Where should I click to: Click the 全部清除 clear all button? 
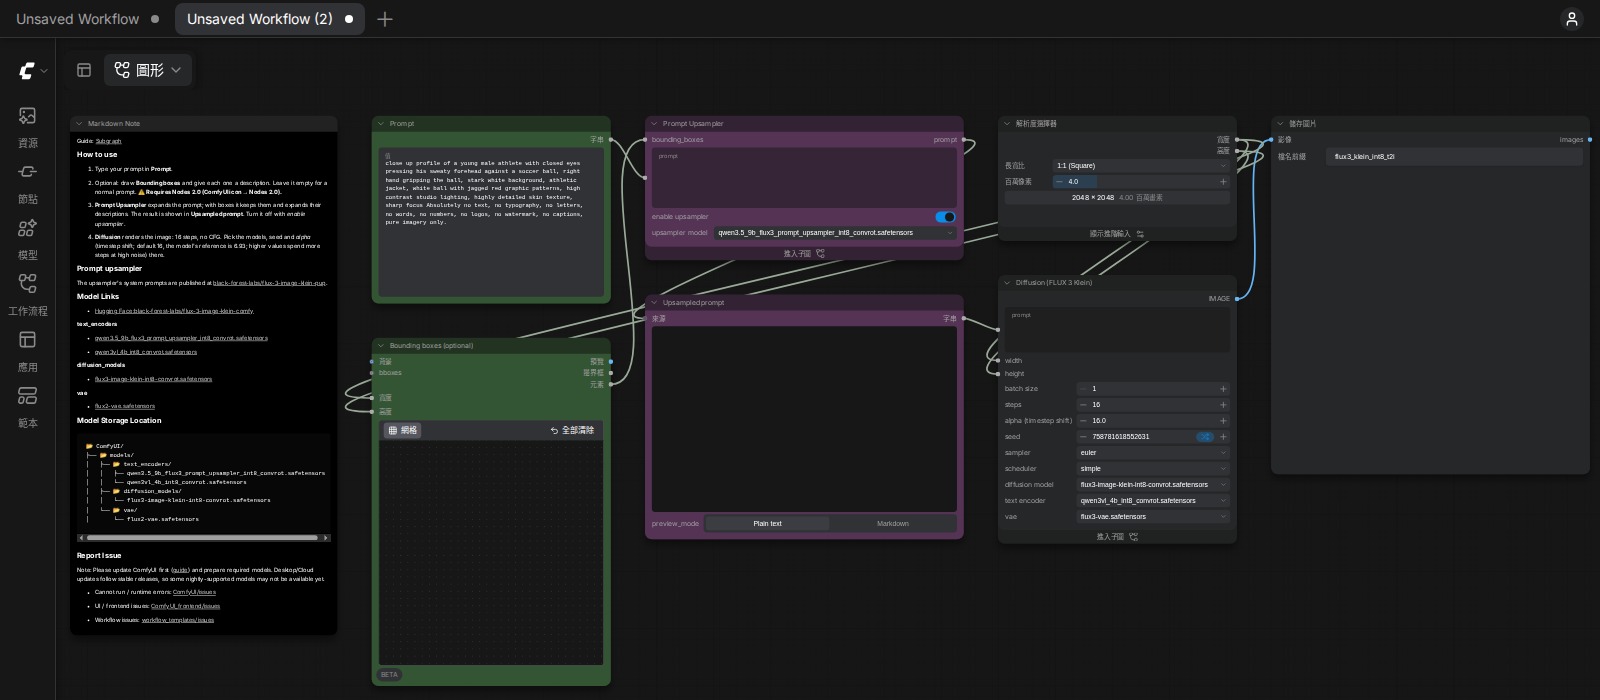click(572, 431)
